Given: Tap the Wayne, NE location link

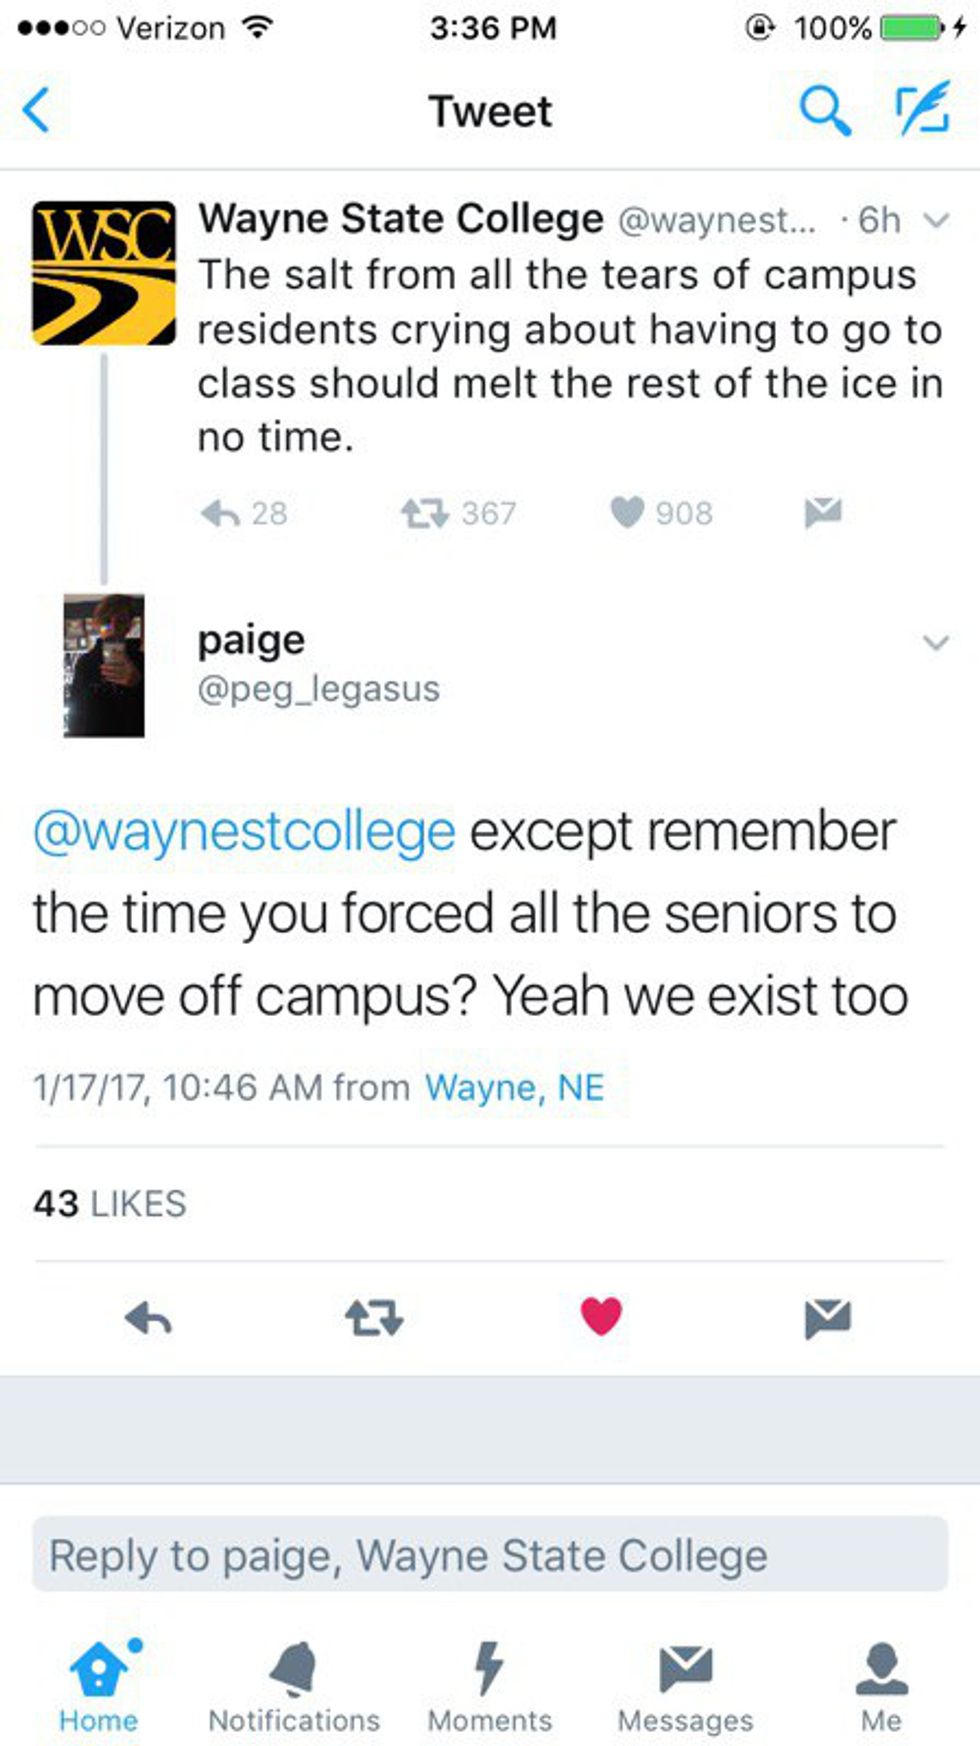Looking at the screenshot, I should (514, 1087).
